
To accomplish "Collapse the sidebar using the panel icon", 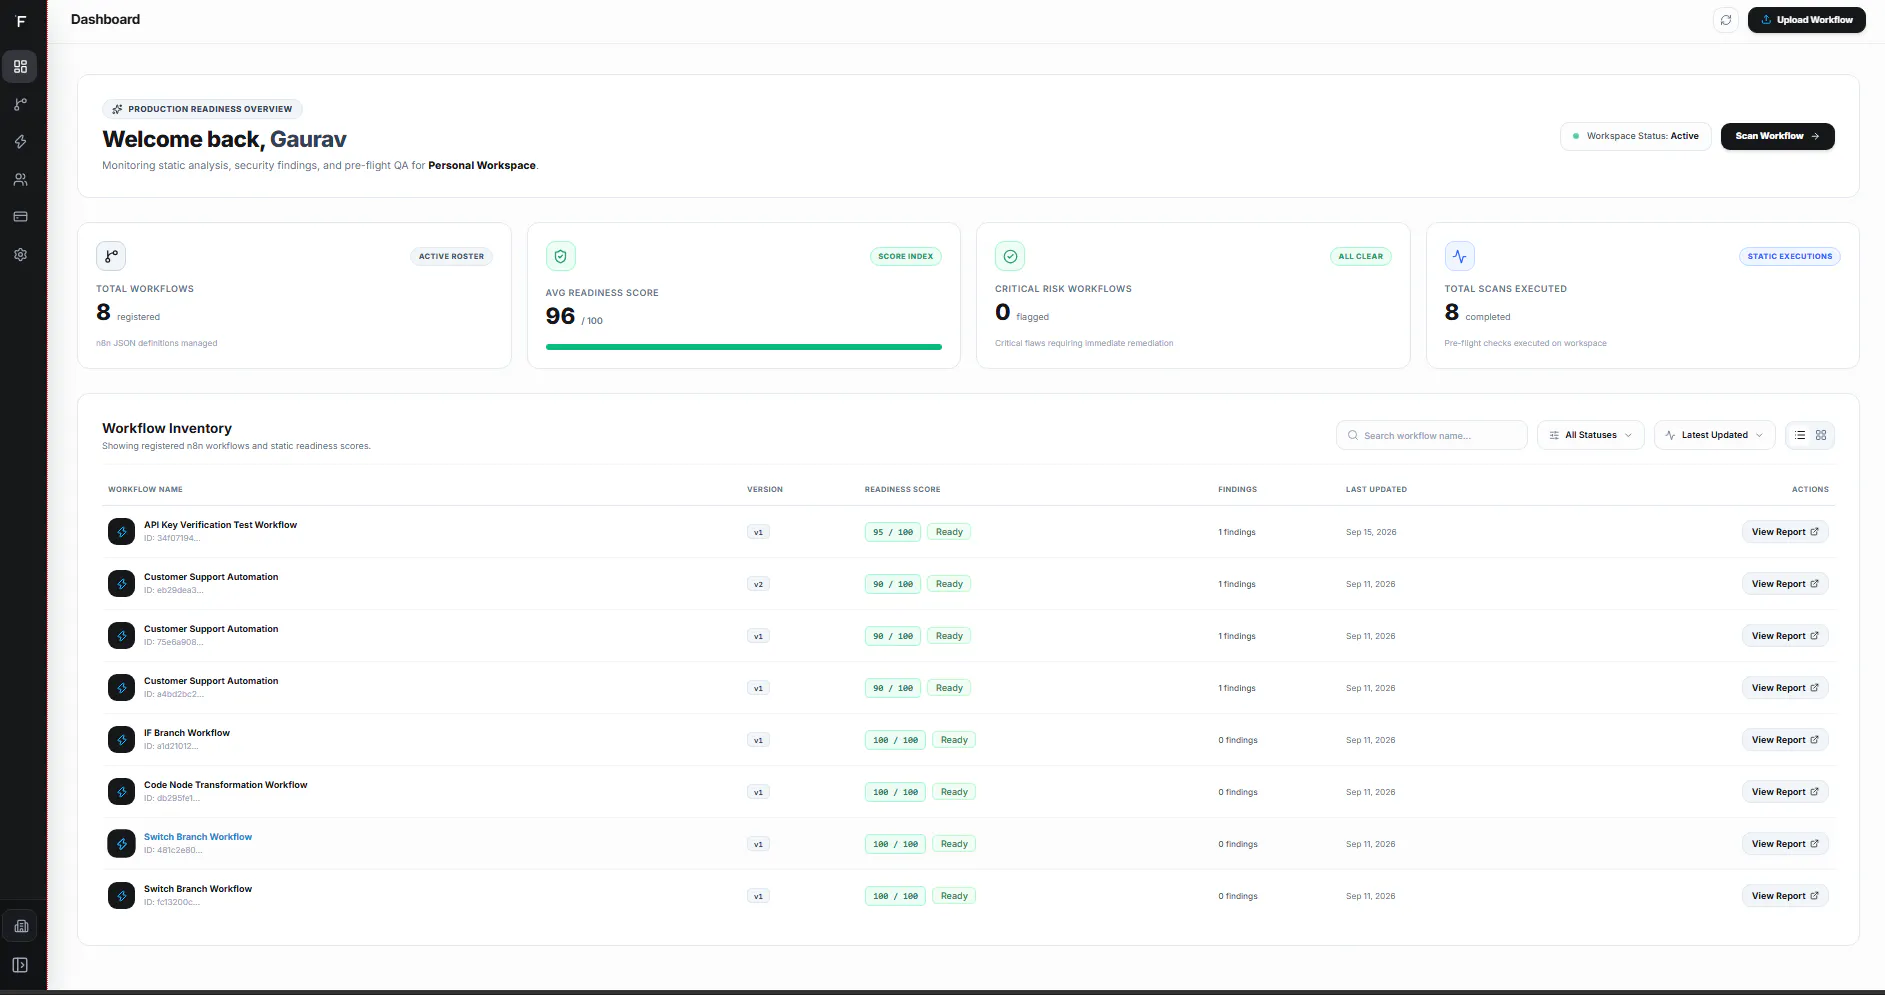I will point(20,965).
